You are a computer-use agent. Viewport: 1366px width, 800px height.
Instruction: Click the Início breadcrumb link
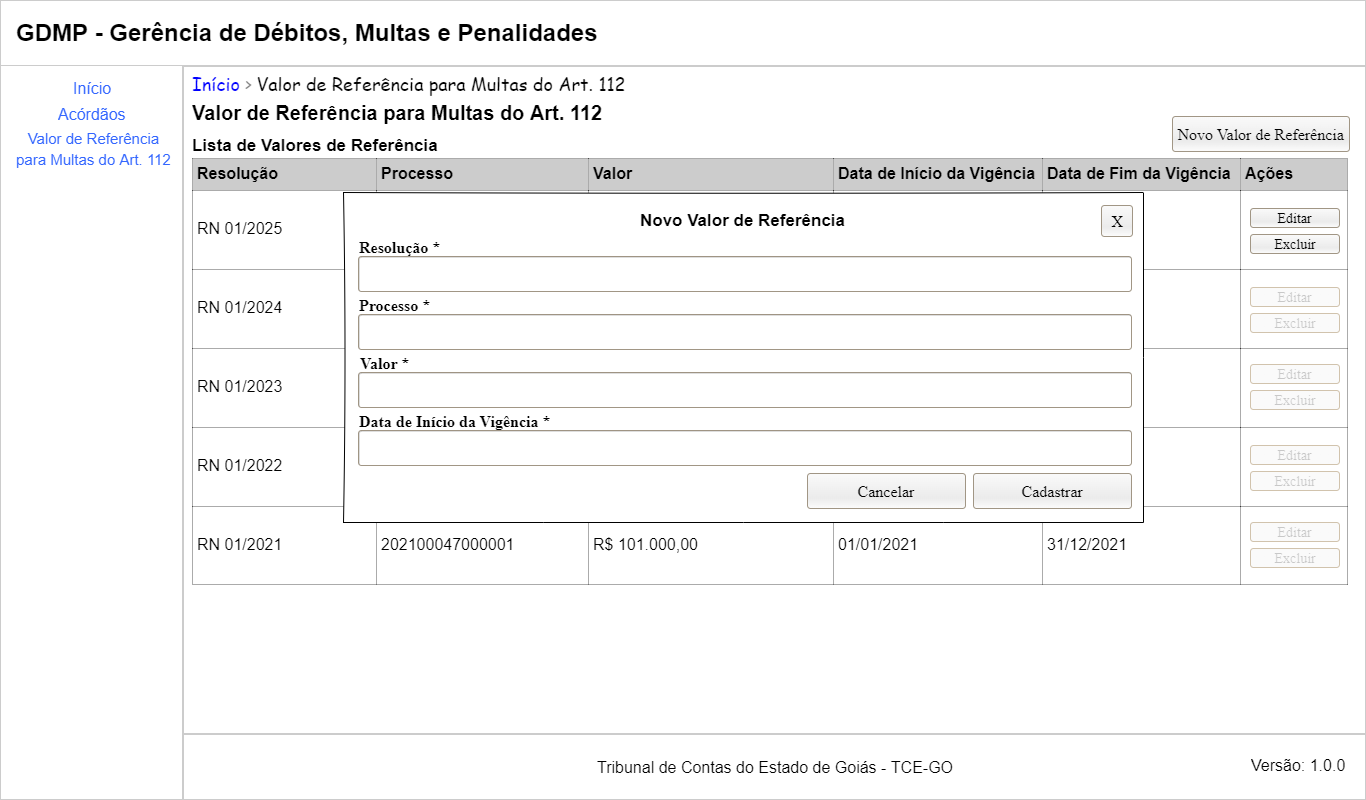(216, 85)
